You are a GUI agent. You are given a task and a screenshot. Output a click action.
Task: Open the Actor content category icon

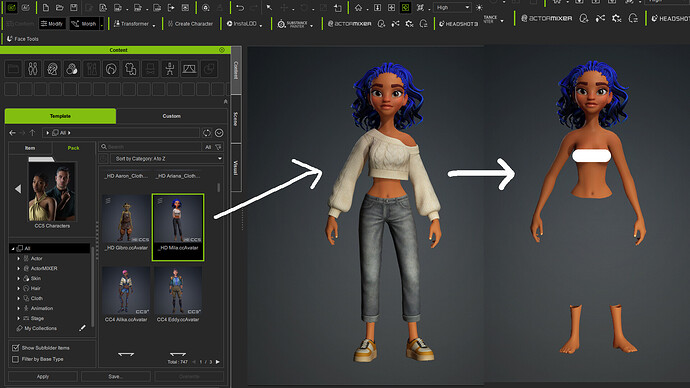[x=33, y=69]
